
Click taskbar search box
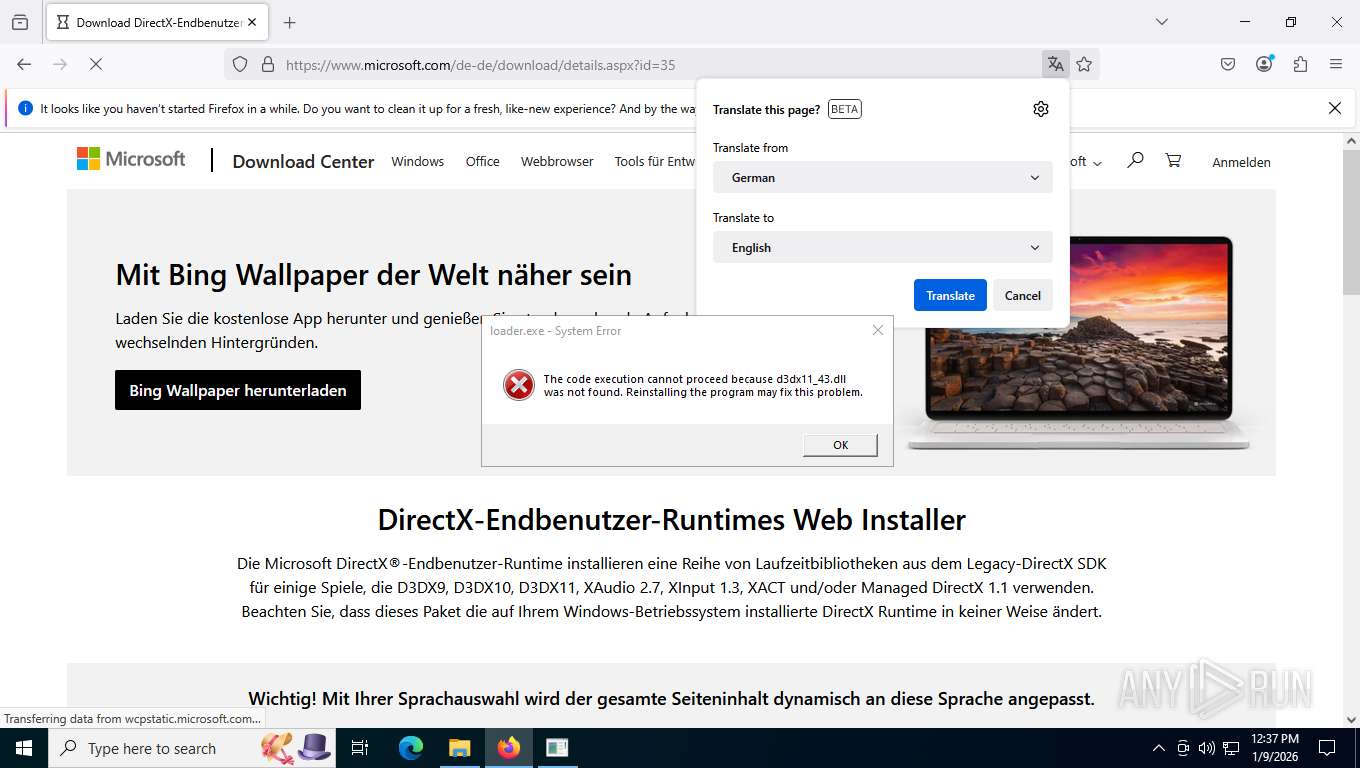[194, 748]
